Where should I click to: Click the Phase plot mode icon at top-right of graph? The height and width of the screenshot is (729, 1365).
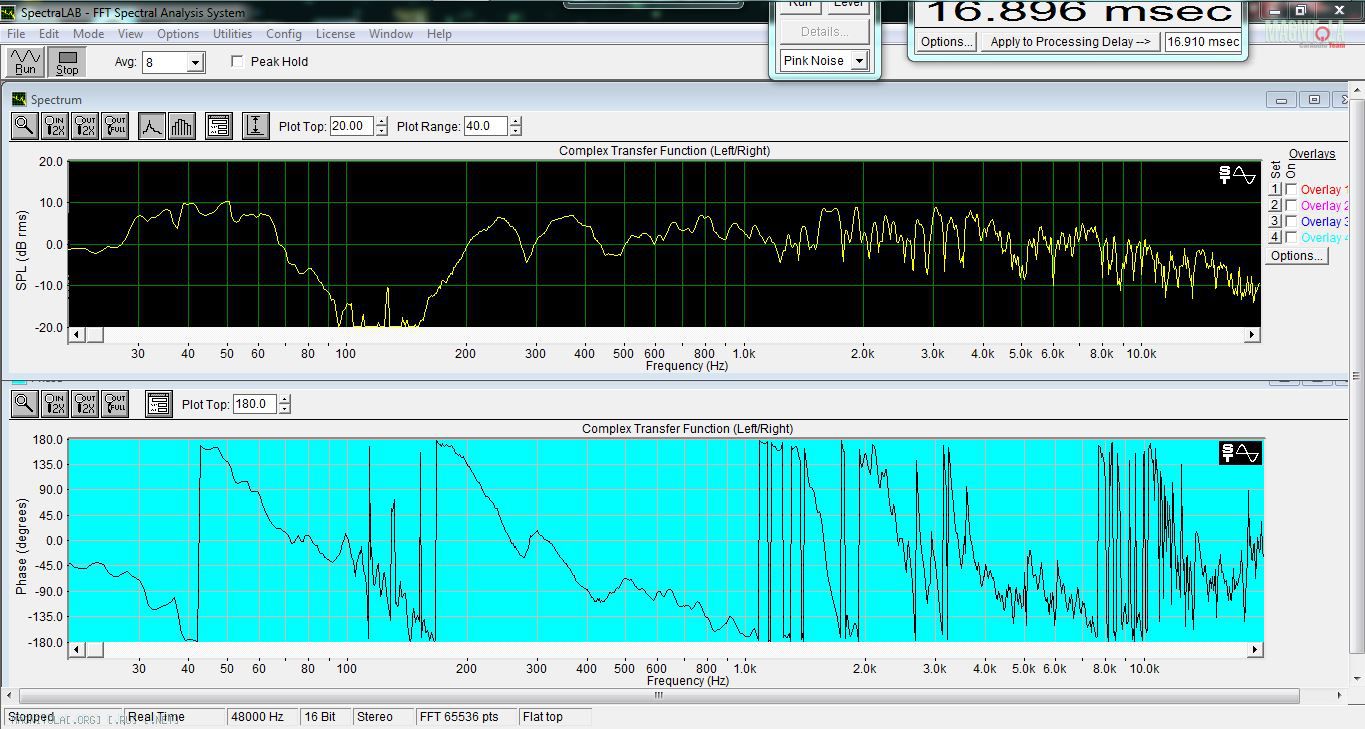(1240, 453)
